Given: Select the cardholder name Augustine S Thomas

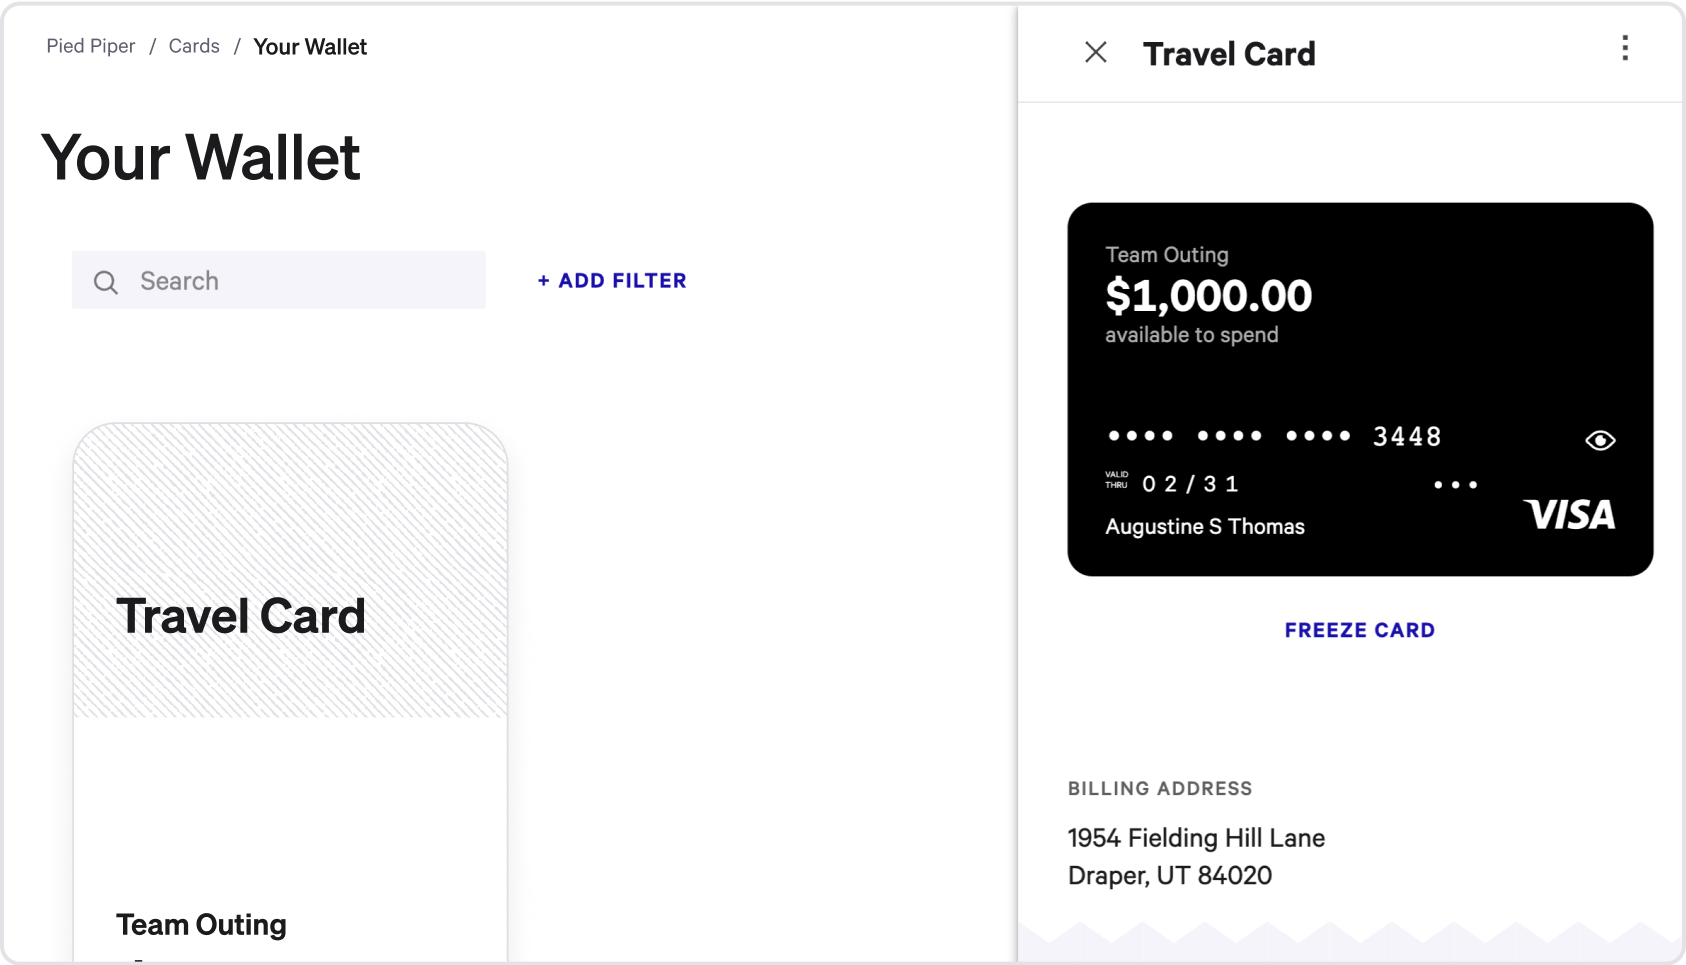Looking at the screenshot, I should tap(1205, 527).
